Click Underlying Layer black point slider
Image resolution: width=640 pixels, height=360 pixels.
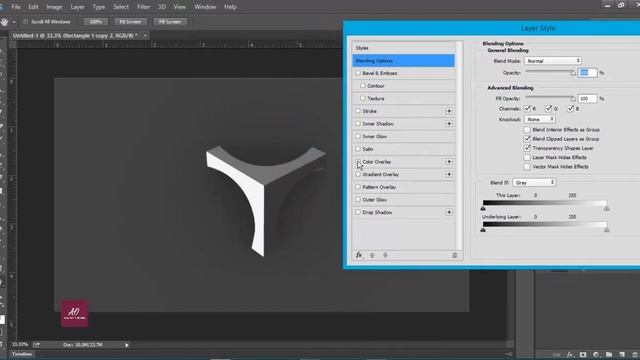point(483,230)
